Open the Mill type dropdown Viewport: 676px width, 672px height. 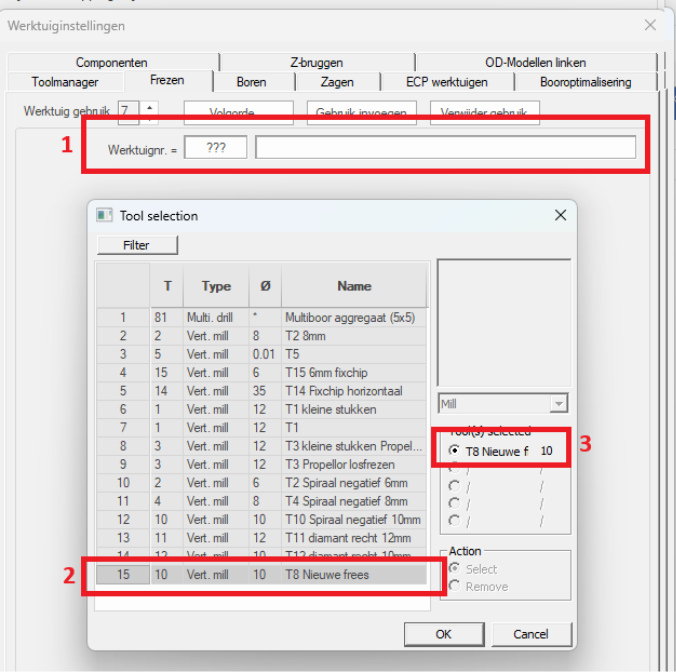[559, 404]
